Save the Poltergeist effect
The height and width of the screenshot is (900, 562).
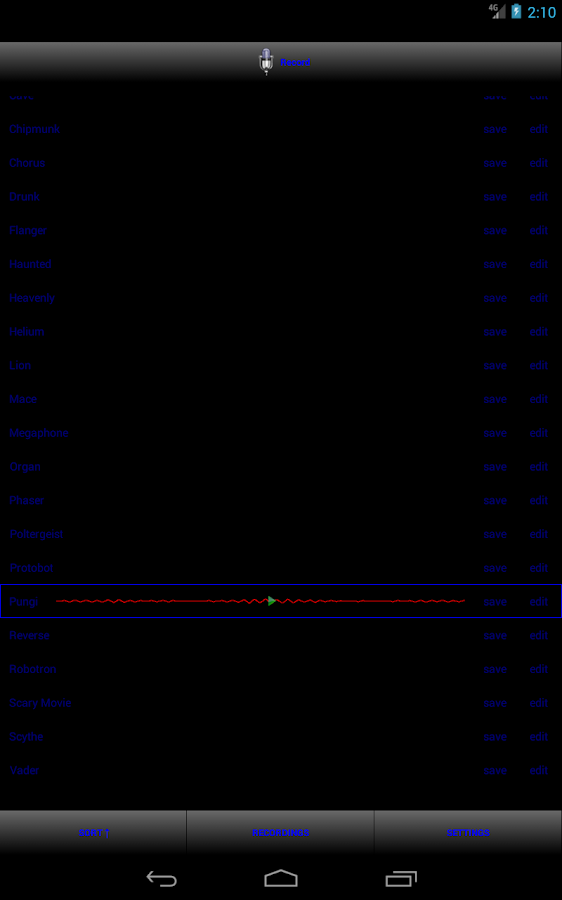495,534
